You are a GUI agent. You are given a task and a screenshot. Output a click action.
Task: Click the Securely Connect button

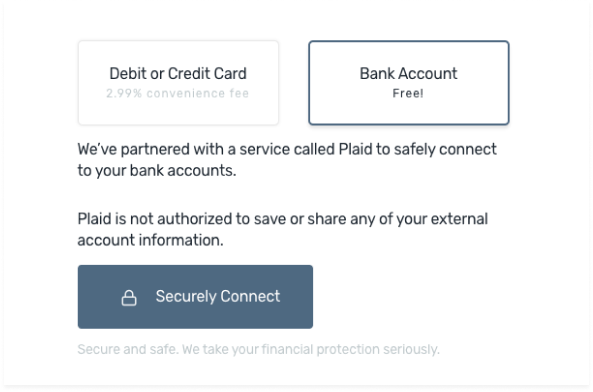[x=195, y=297]
